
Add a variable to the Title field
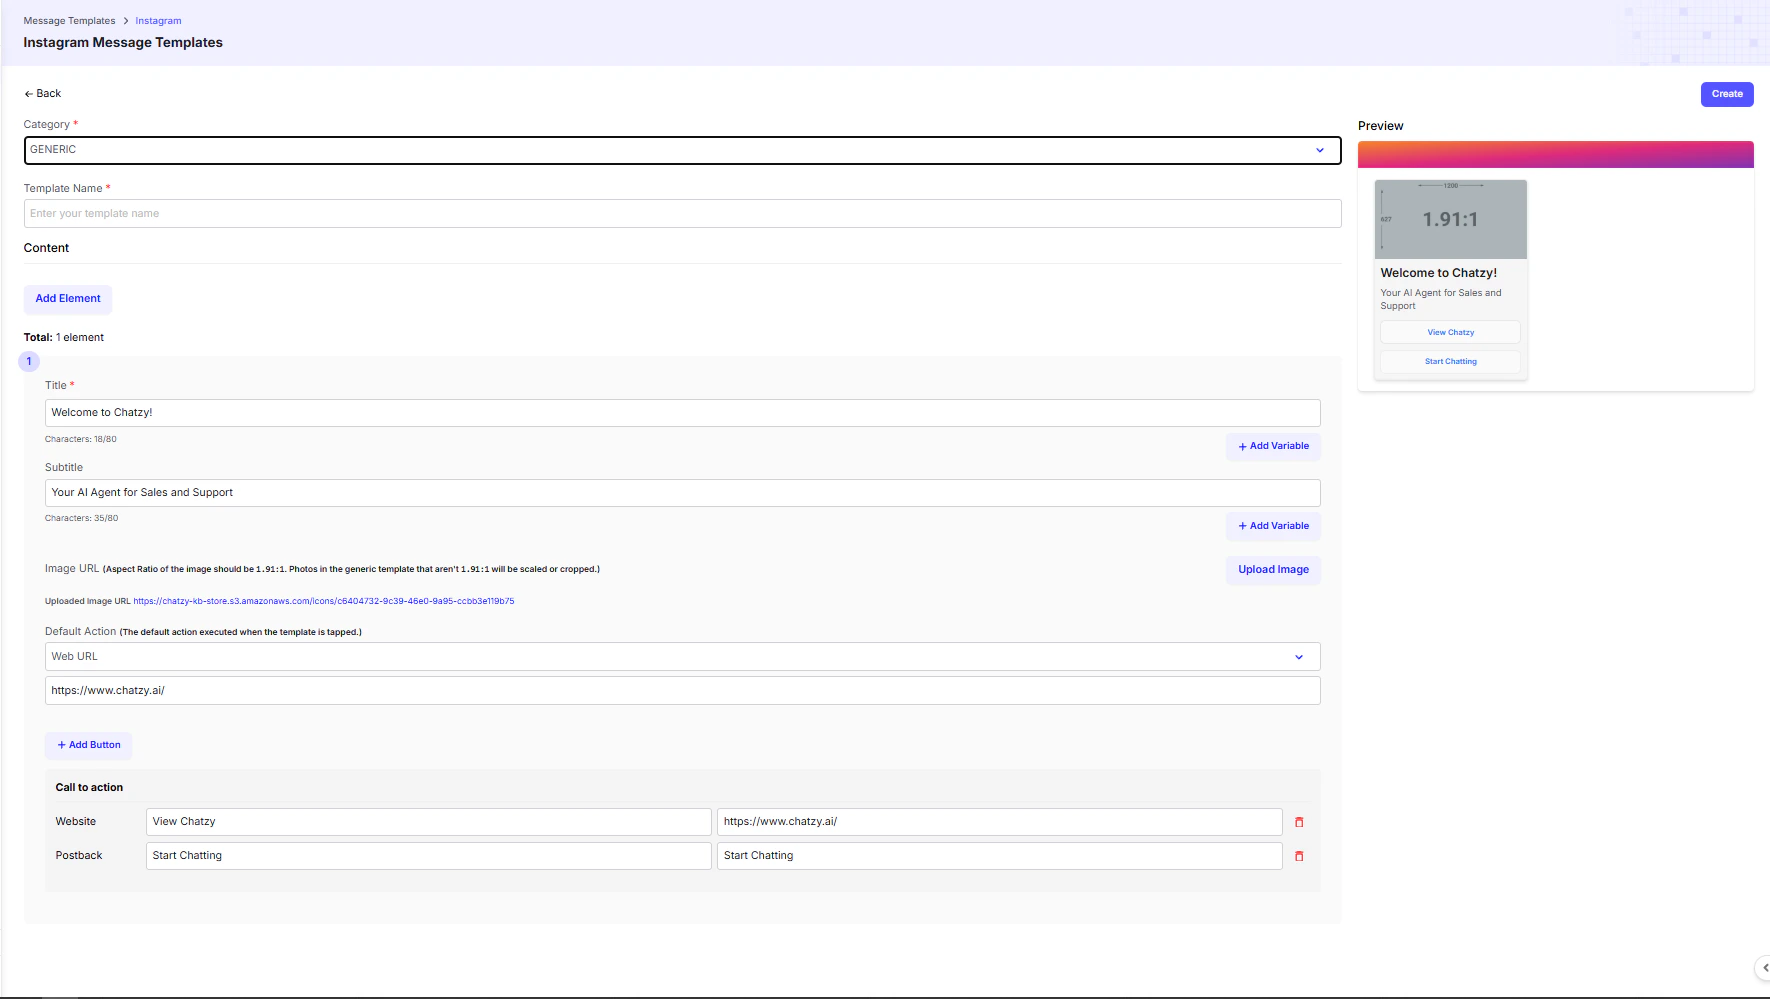[x=1273, y=447]
